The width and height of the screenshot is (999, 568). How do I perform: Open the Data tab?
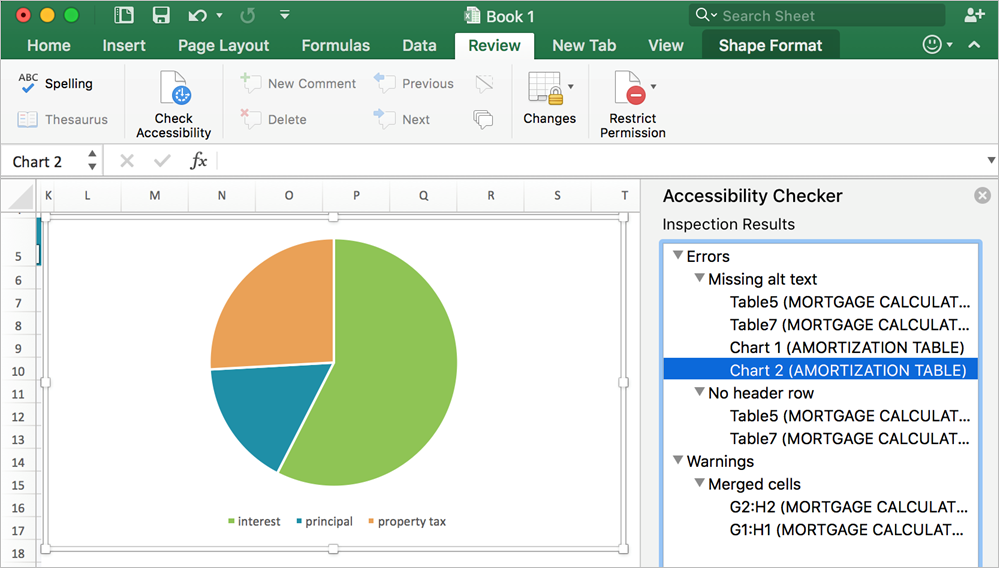click(419, 45)
